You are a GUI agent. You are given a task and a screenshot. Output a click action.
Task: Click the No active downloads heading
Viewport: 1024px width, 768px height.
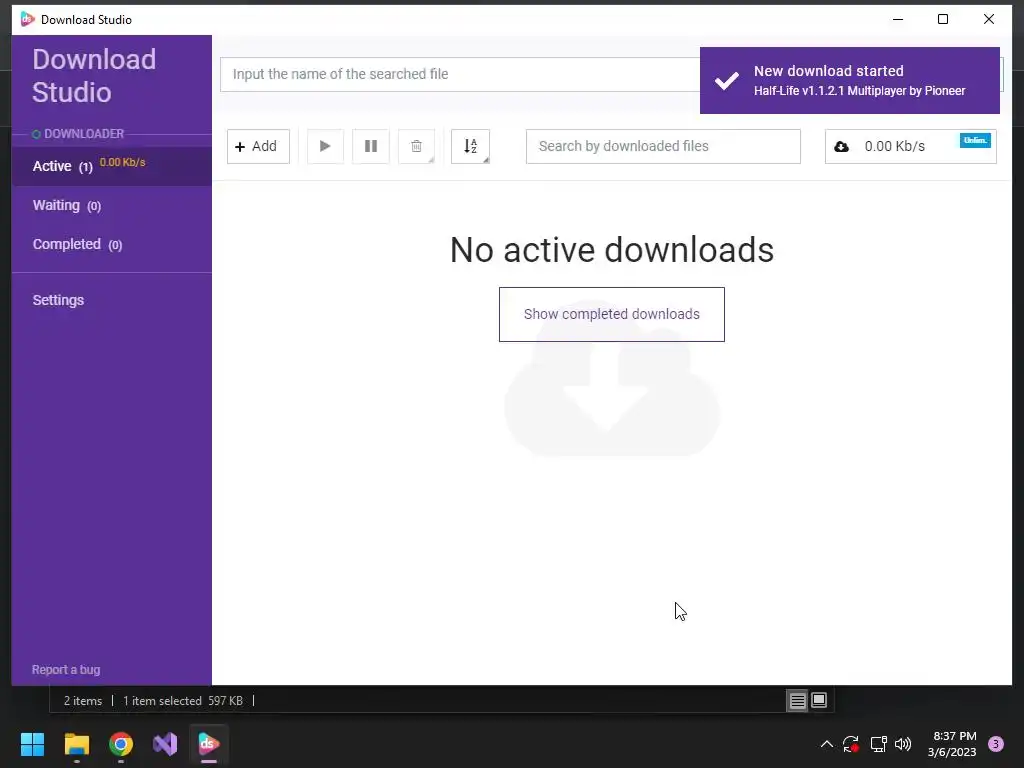point(612,249)
